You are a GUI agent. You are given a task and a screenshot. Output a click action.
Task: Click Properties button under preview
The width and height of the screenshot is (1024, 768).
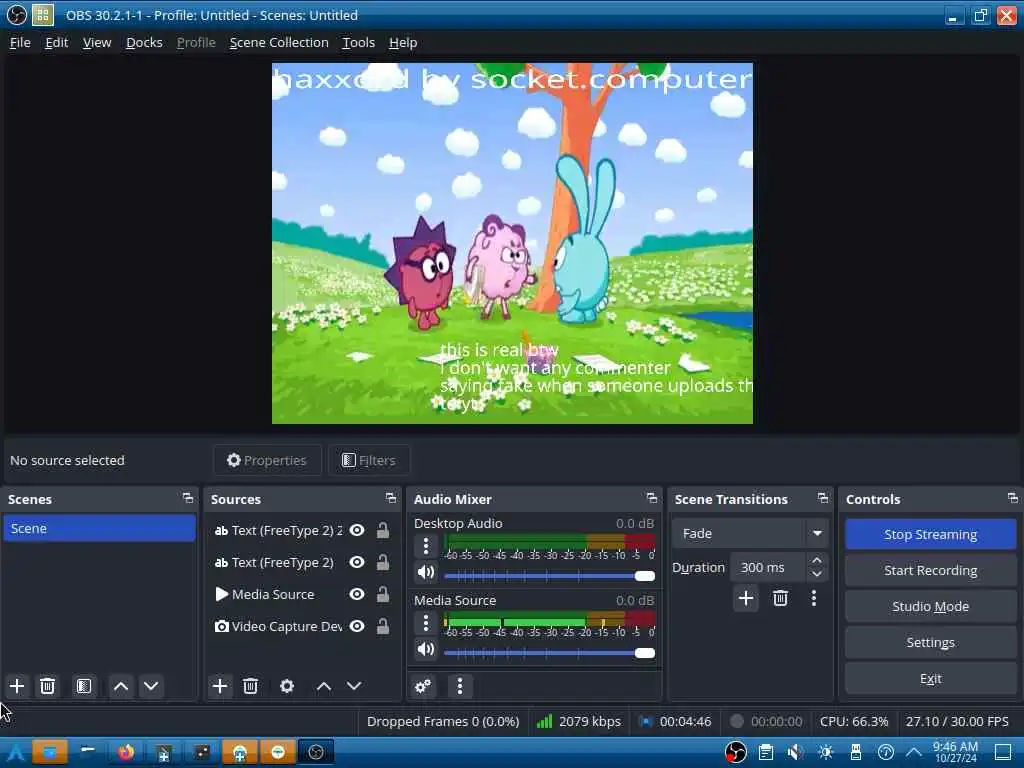coord(267,460)
